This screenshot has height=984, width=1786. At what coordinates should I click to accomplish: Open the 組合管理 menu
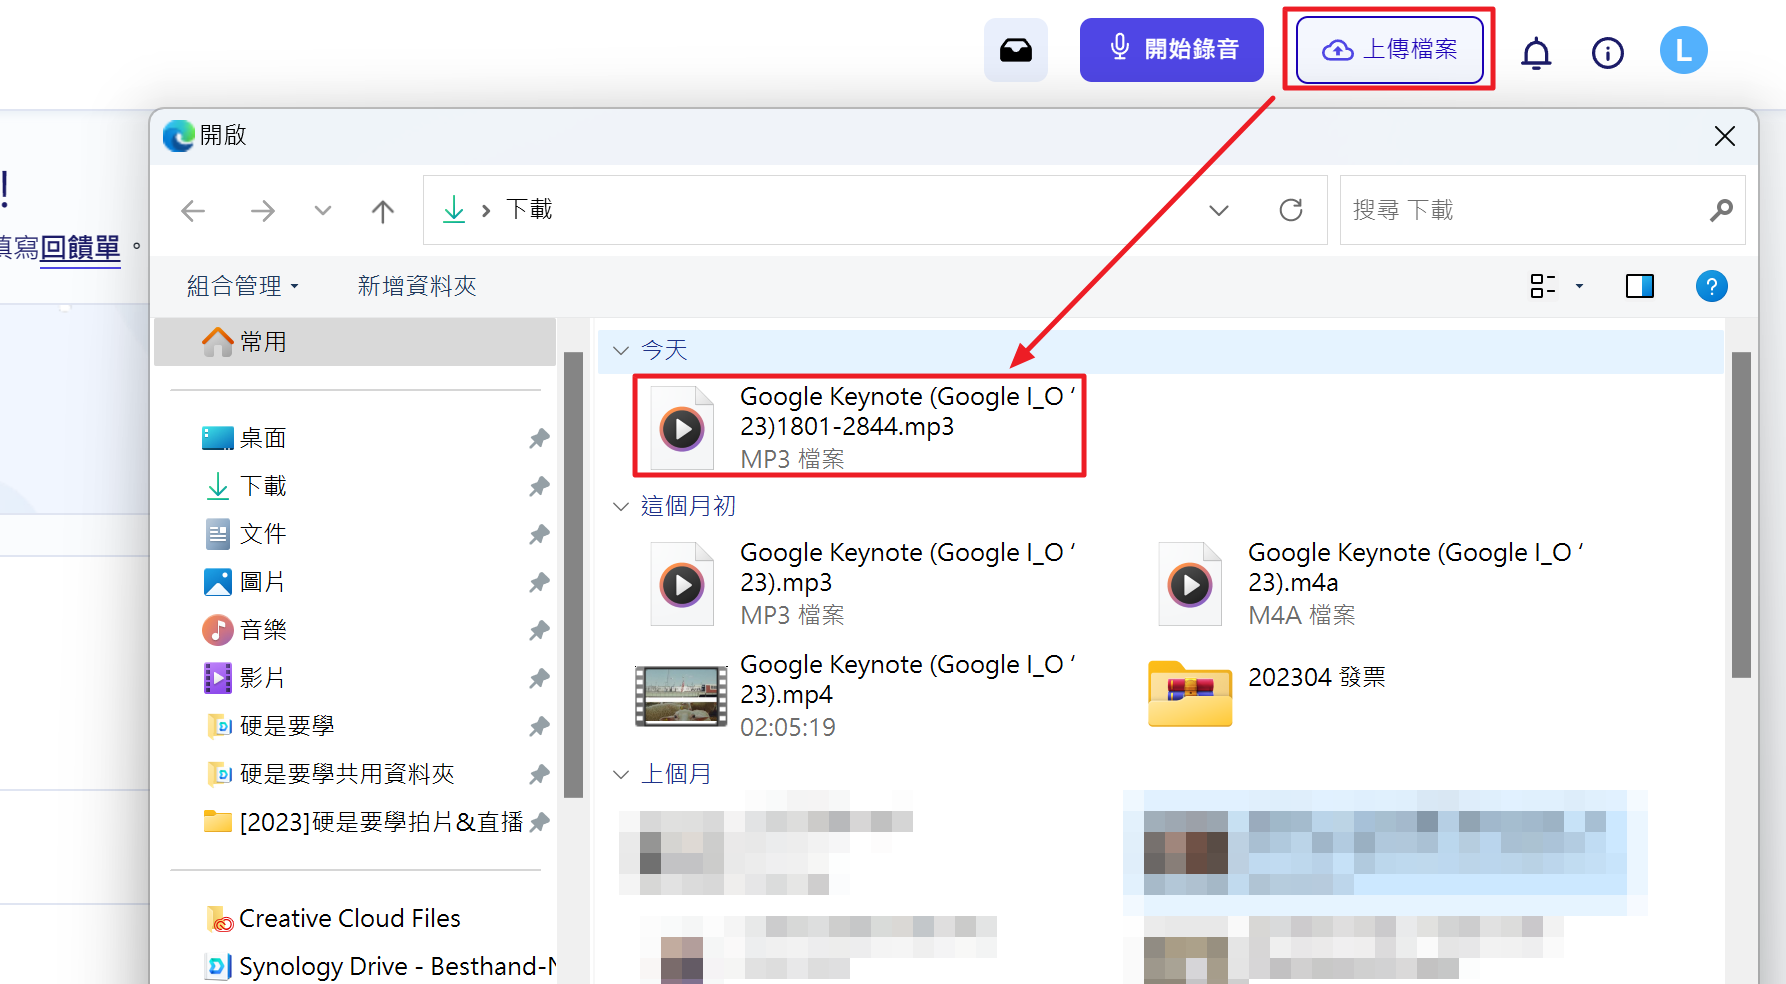coord(242,287)
